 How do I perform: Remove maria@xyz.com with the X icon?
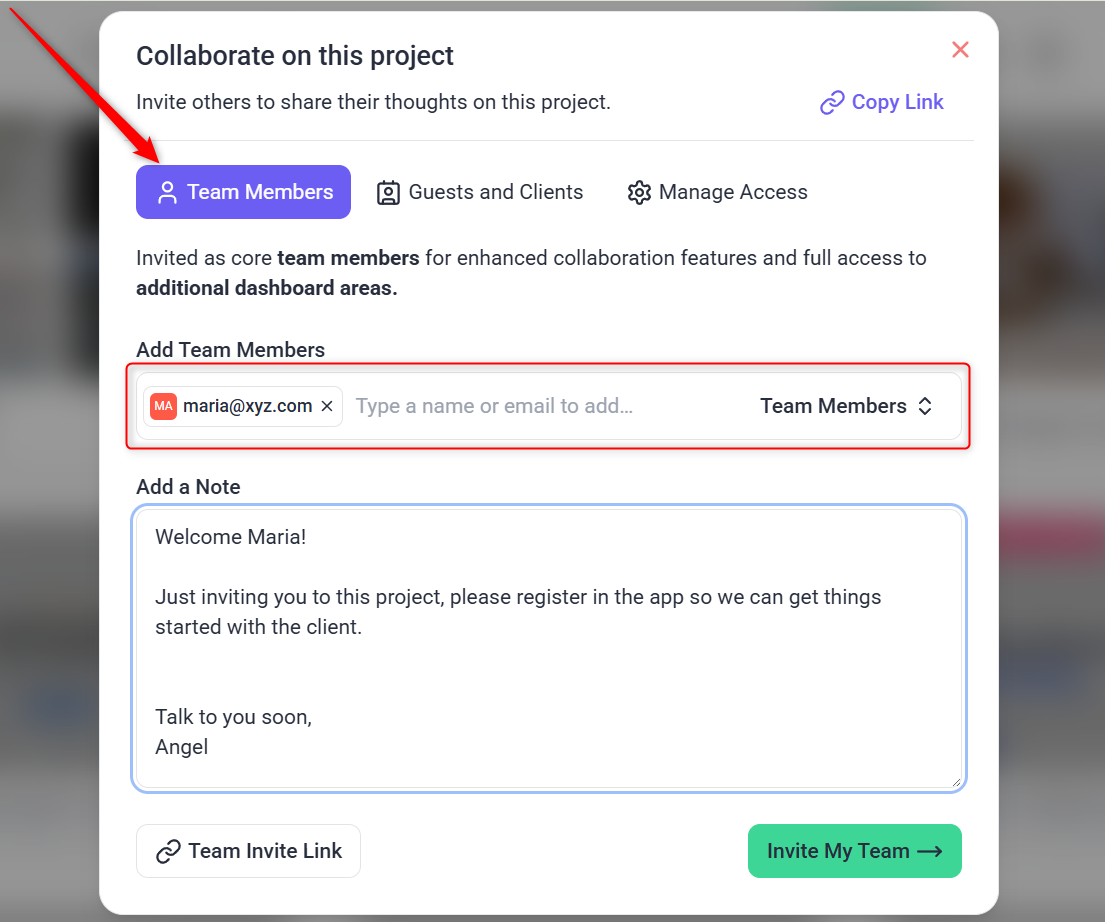327,407
